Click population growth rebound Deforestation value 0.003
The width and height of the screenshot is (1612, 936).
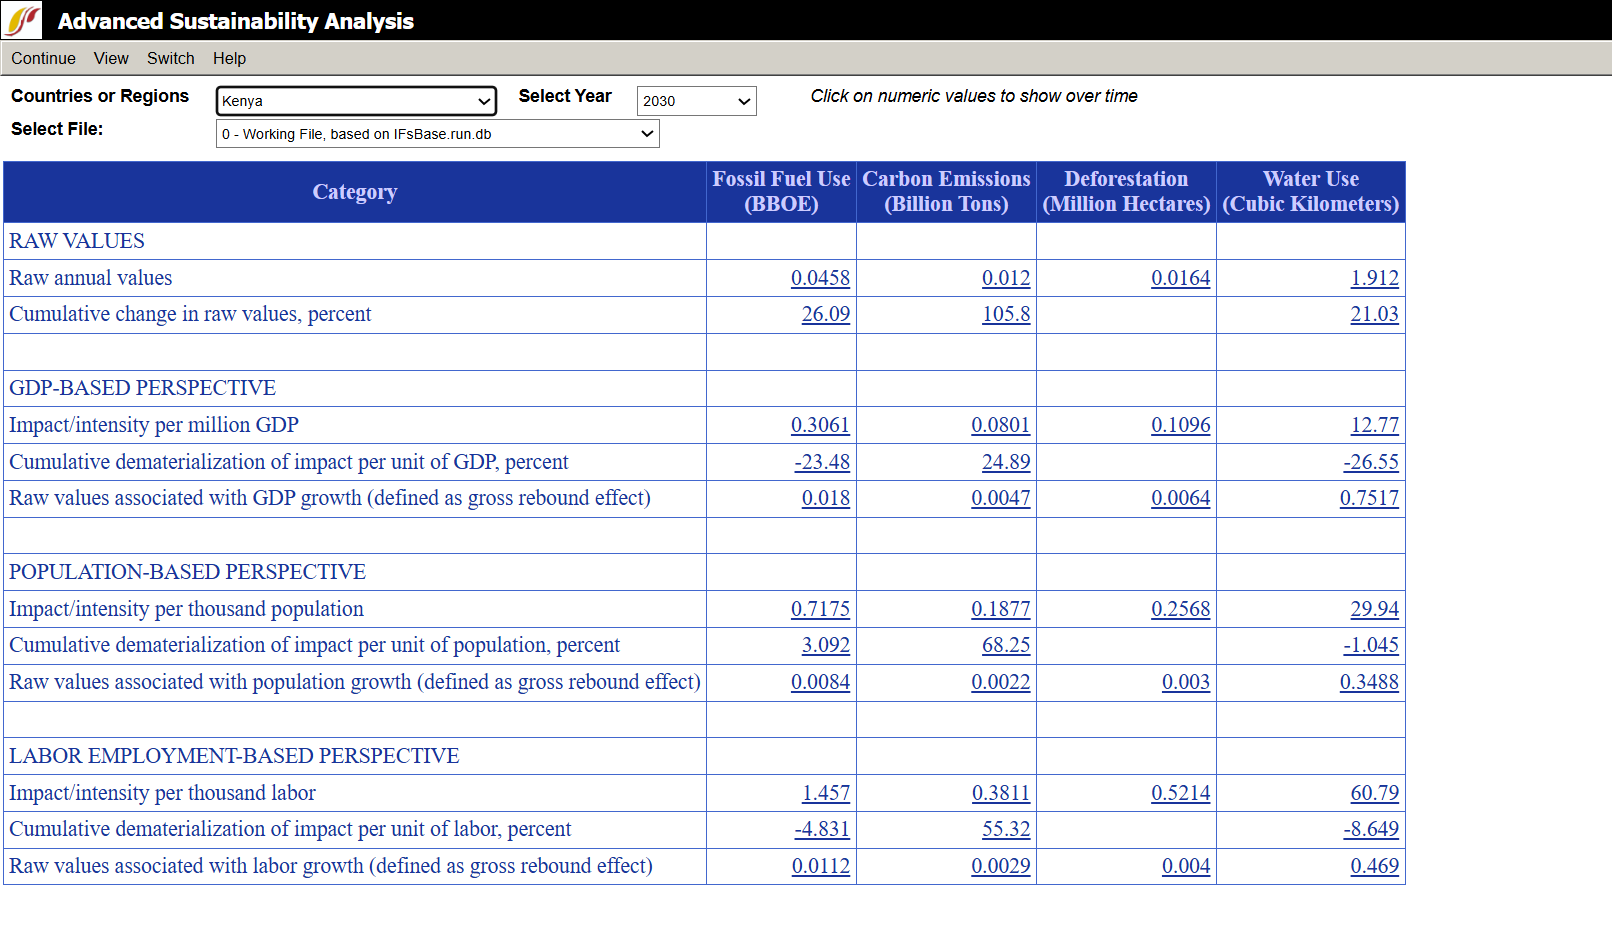click(1185, 682)
